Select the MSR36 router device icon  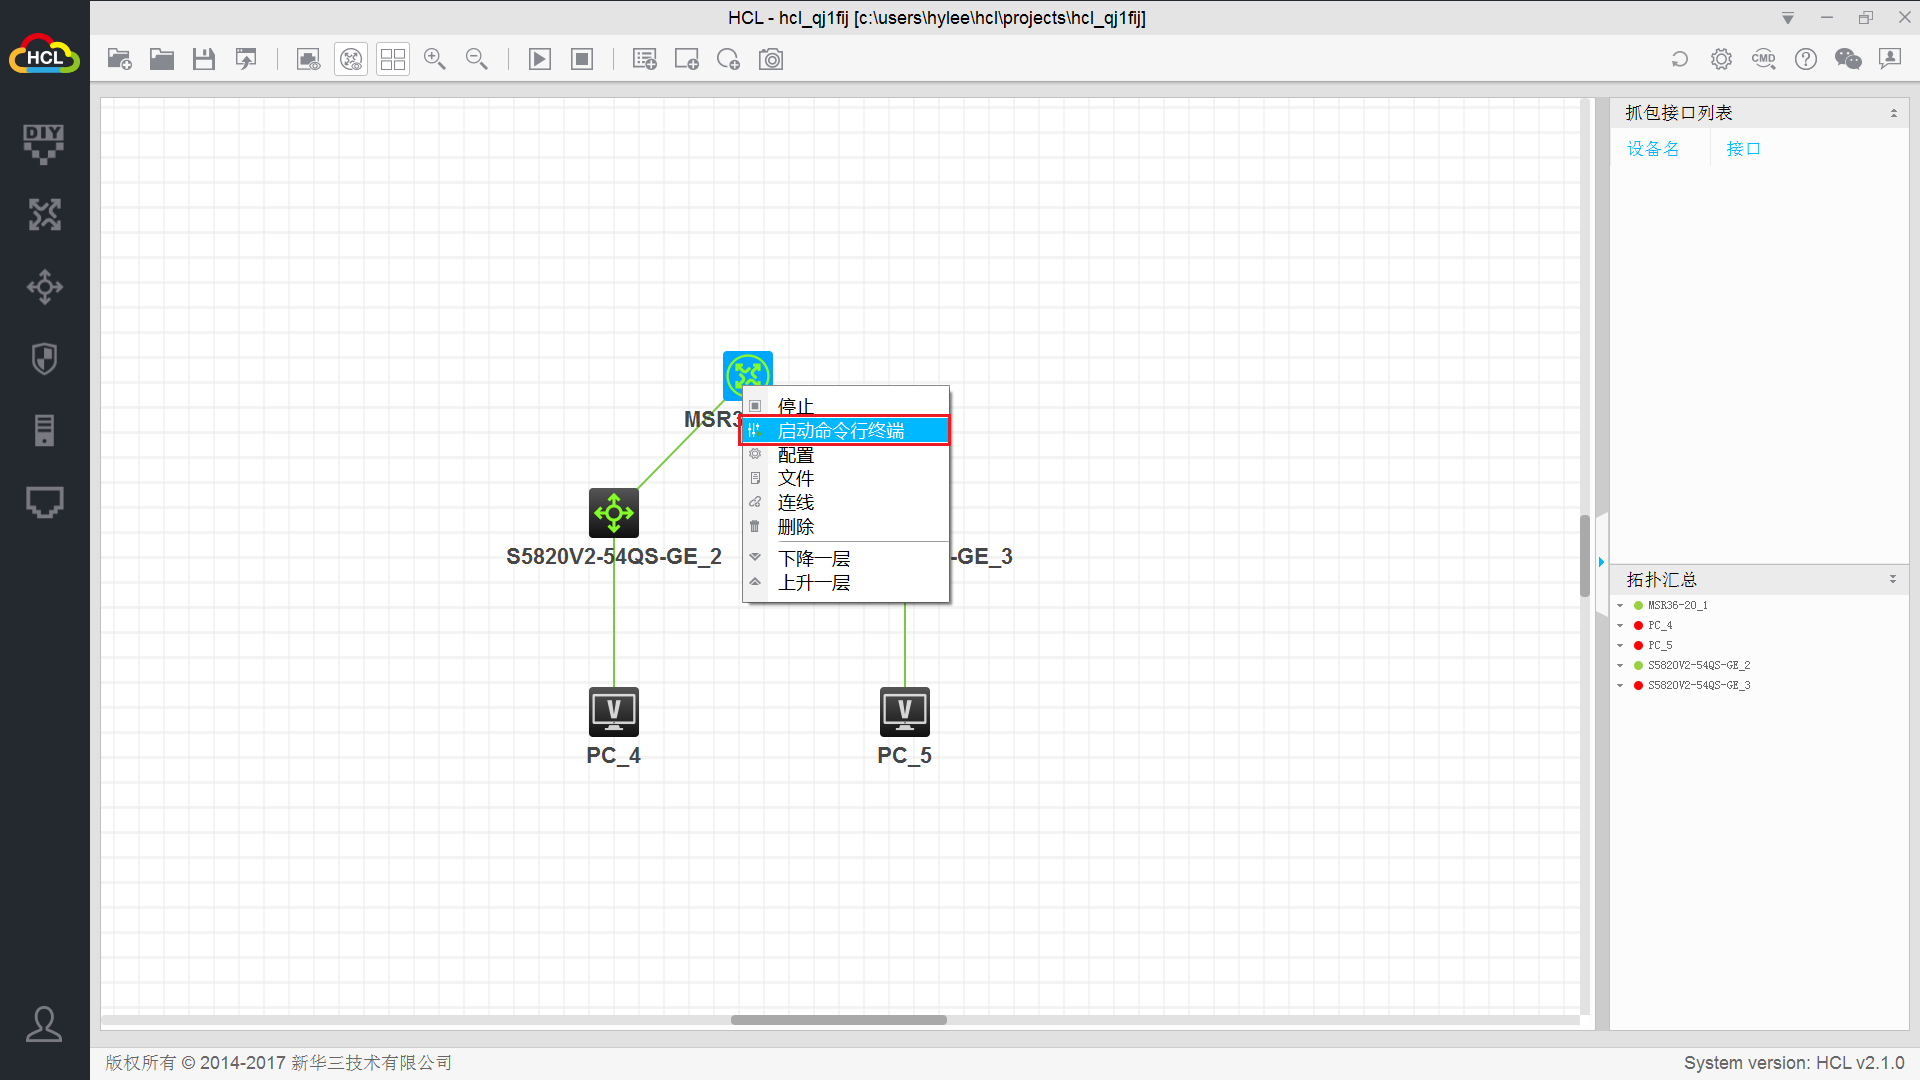(747, 375)
